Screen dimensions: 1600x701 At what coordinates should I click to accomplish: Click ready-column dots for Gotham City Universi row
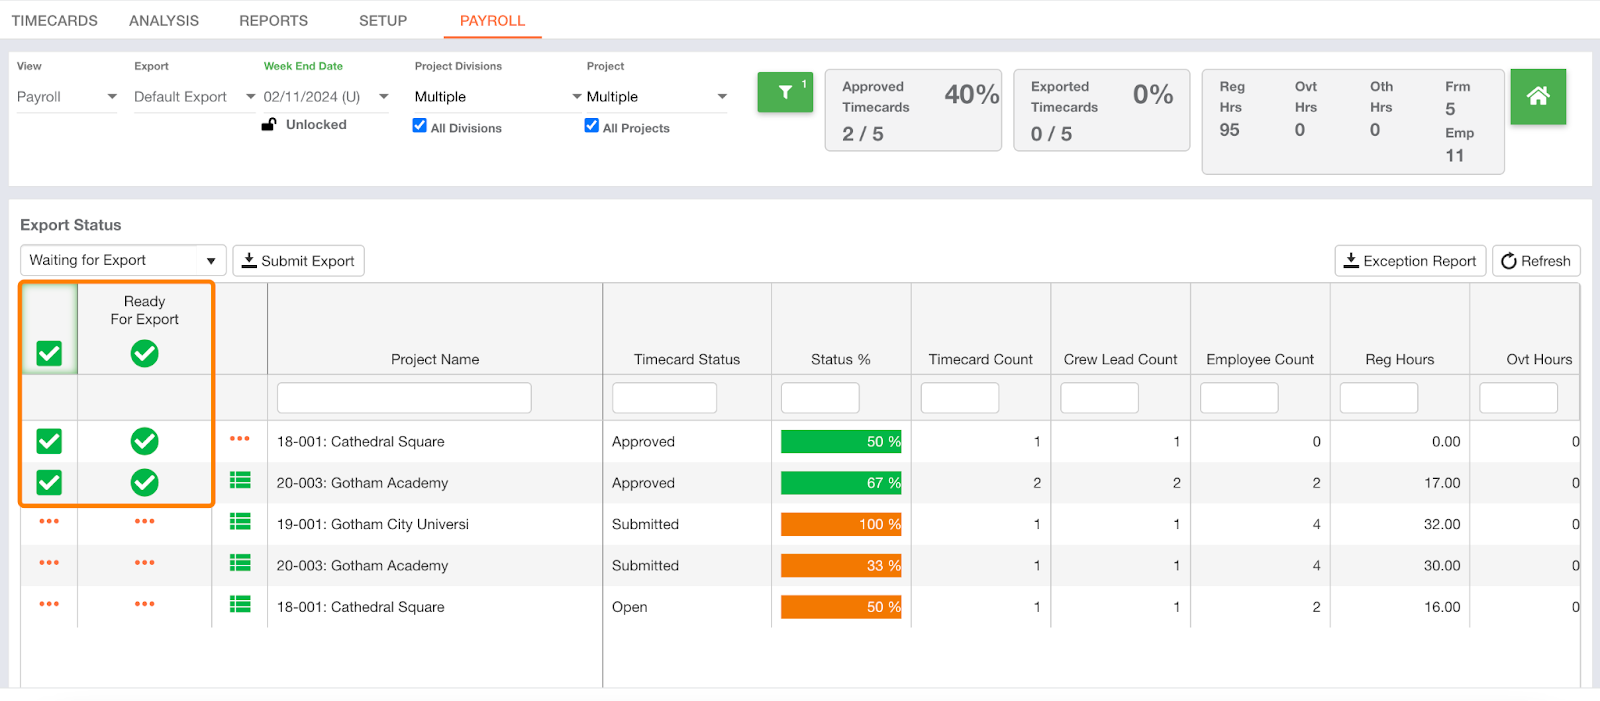(x=145, y=521)
